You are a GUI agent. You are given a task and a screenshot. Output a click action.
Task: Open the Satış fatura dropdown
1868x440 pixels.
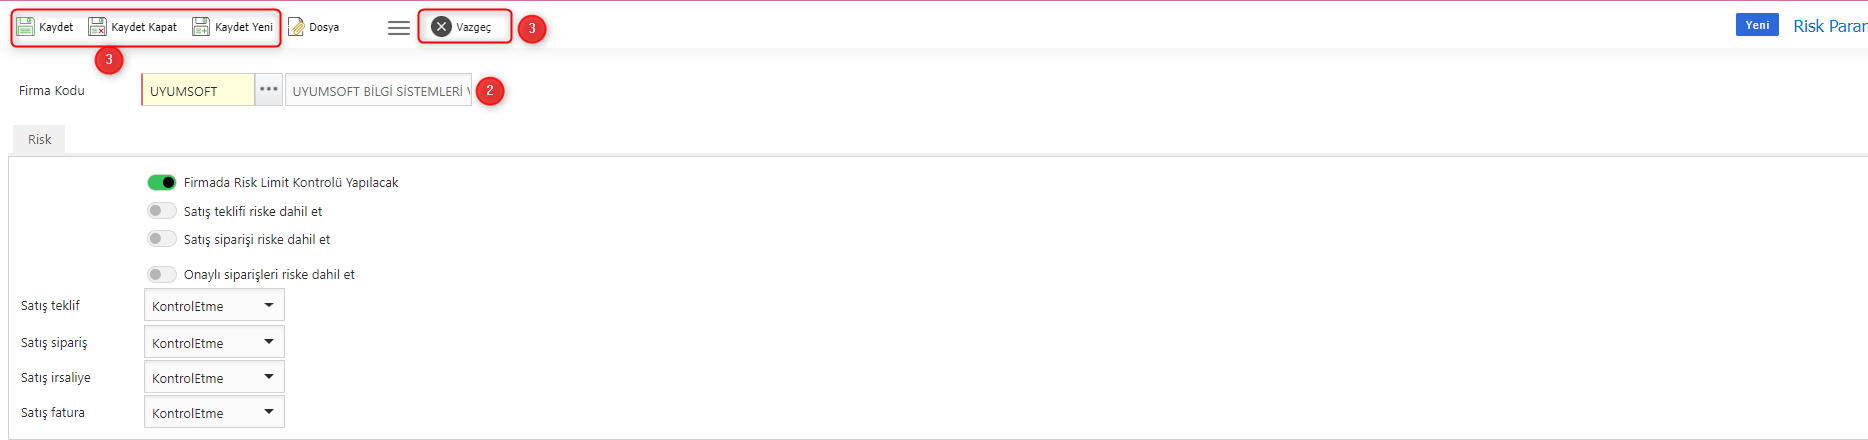pyautogui.click(x=214, y=412)
